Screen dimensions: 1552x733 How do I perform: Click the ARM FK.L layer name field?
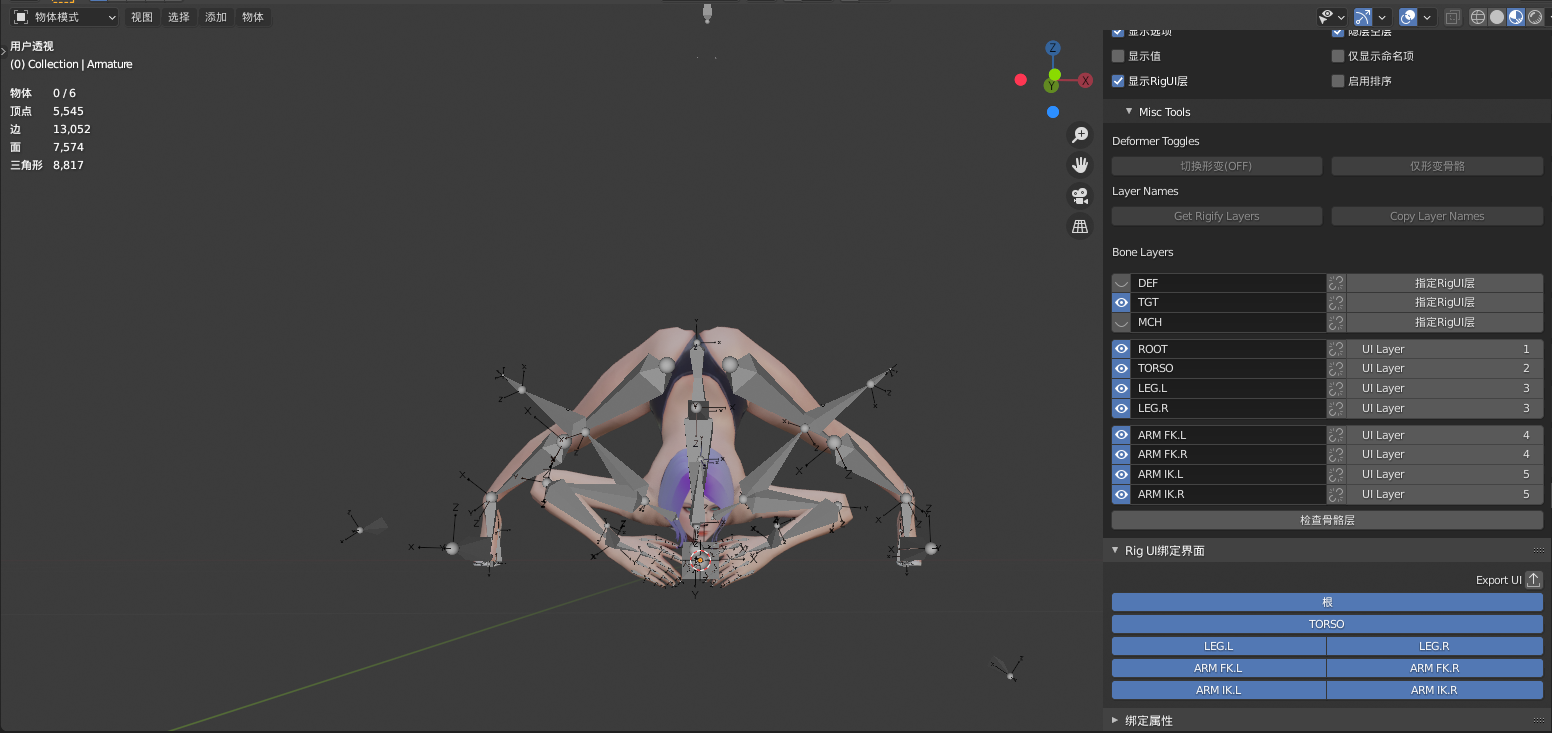(x=1229, y=435)
